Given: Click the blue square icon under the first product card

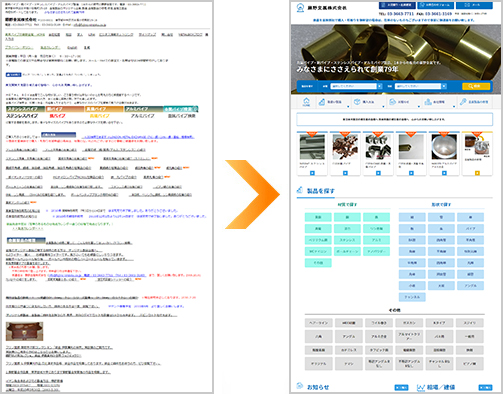Looking at the screenshot, I should coord(312,173).
